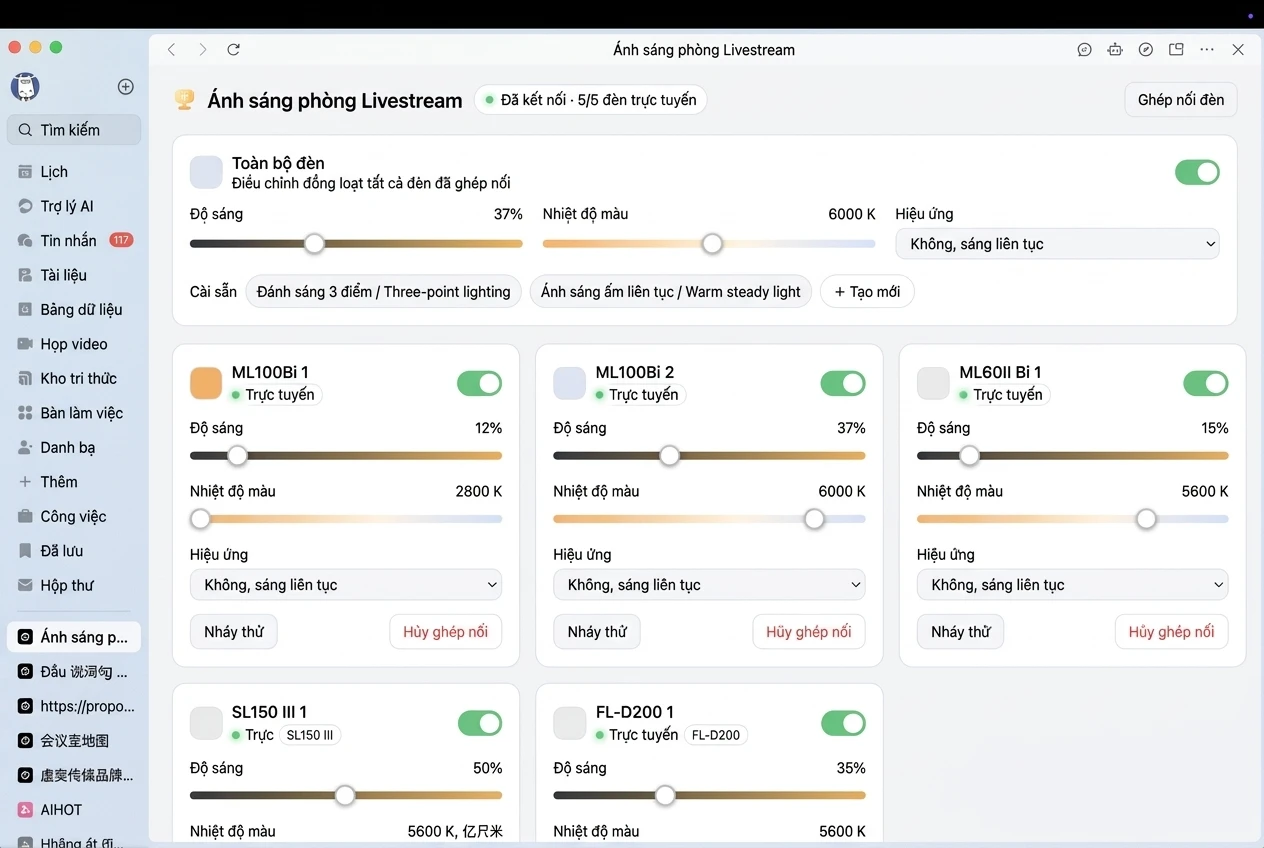Click the compass icon in the top toolbar
1264x848 pixels.
1146,49
